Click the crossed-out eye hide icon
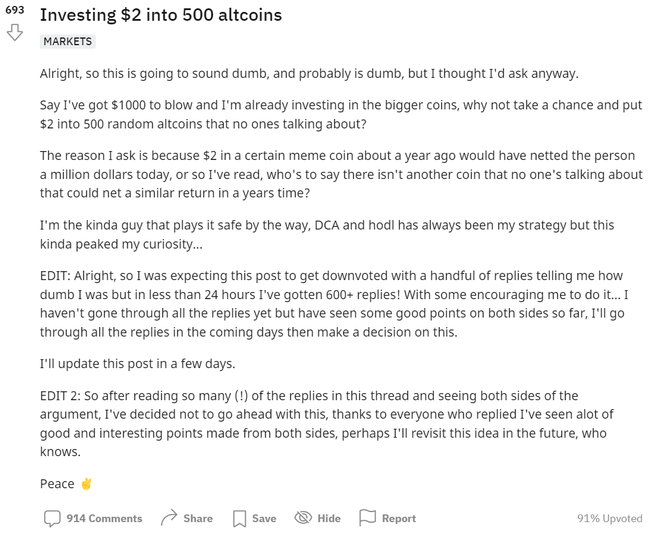Screen dimensions: 650x534 pos(303,518)
